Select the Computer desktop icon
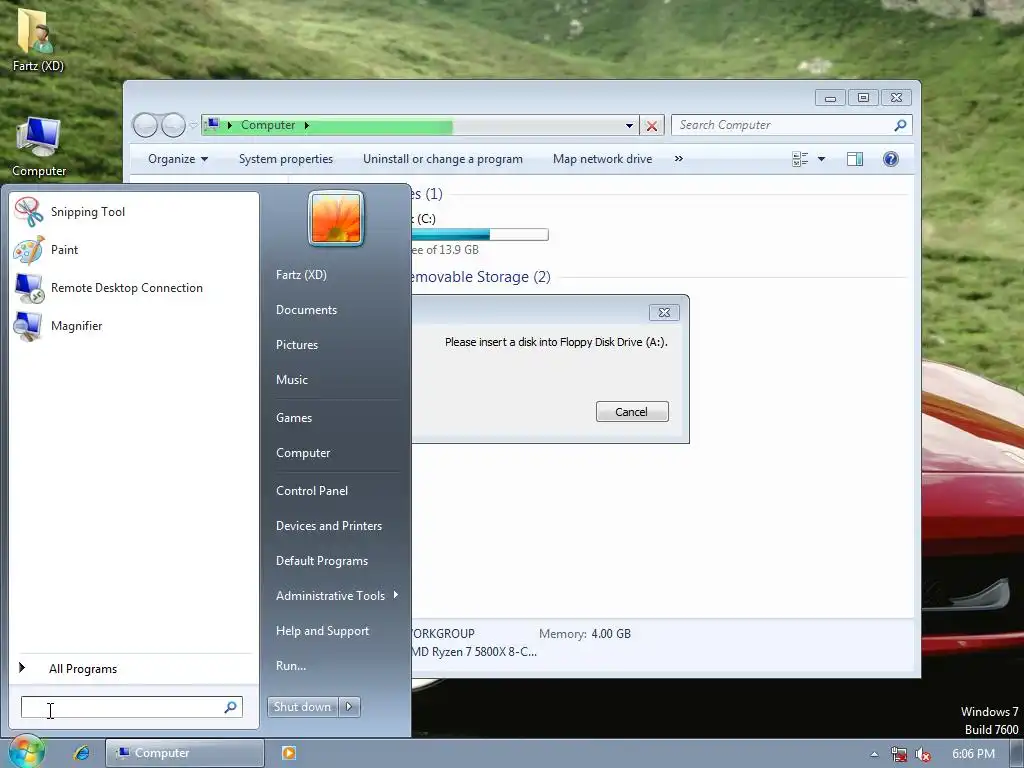 pos(39,146)
